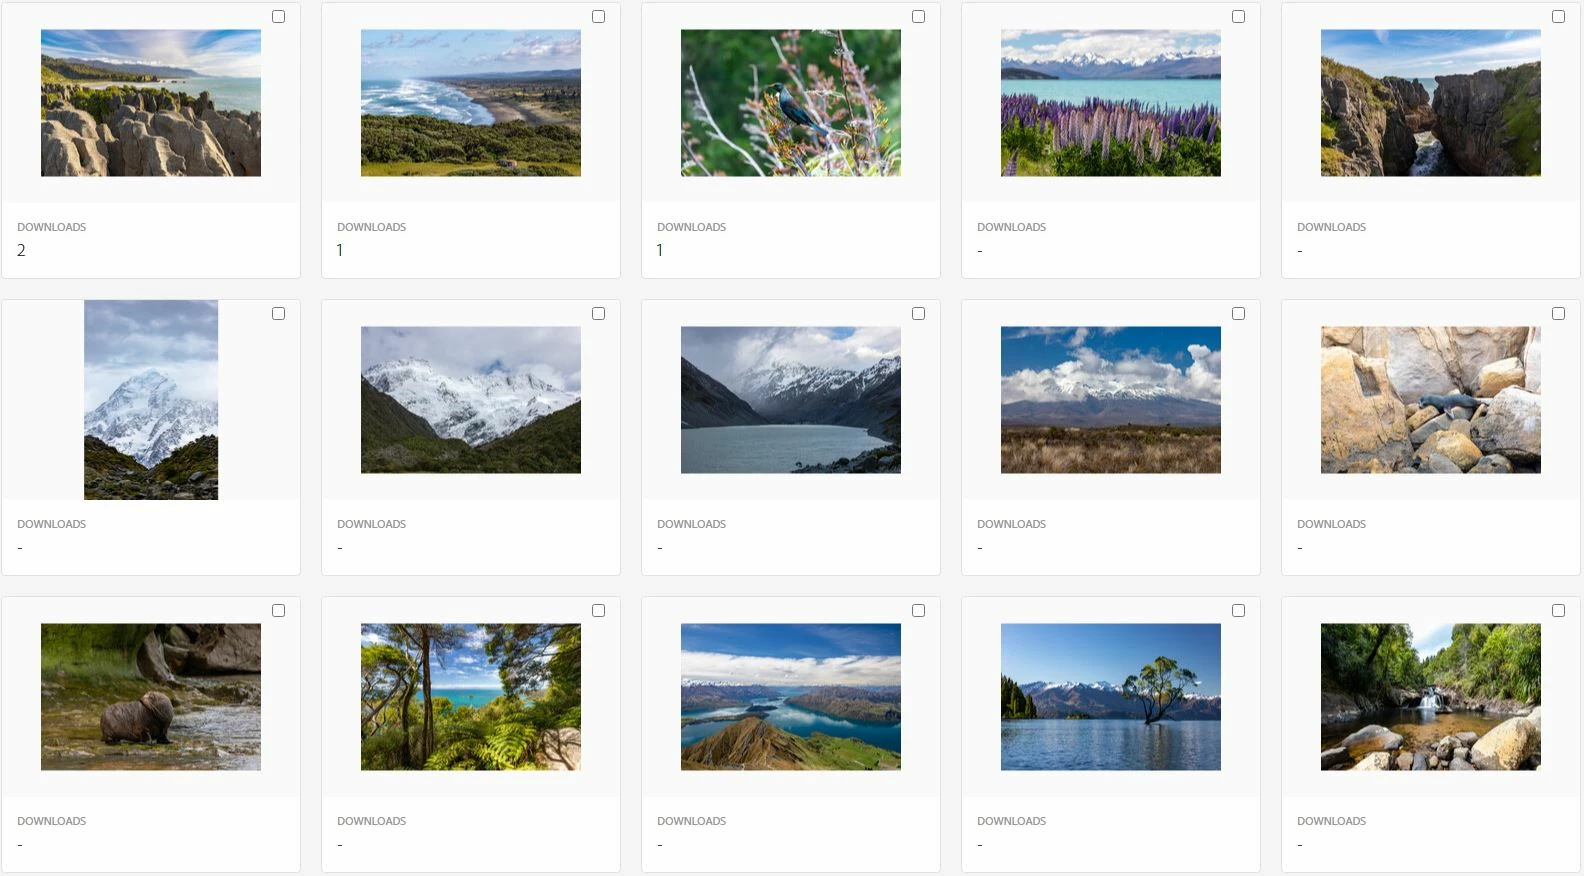Open the seal on golden boulders photo
Image resolution: width=1584 pixels, height=876 pixels.
click(x=1431, y=400)
